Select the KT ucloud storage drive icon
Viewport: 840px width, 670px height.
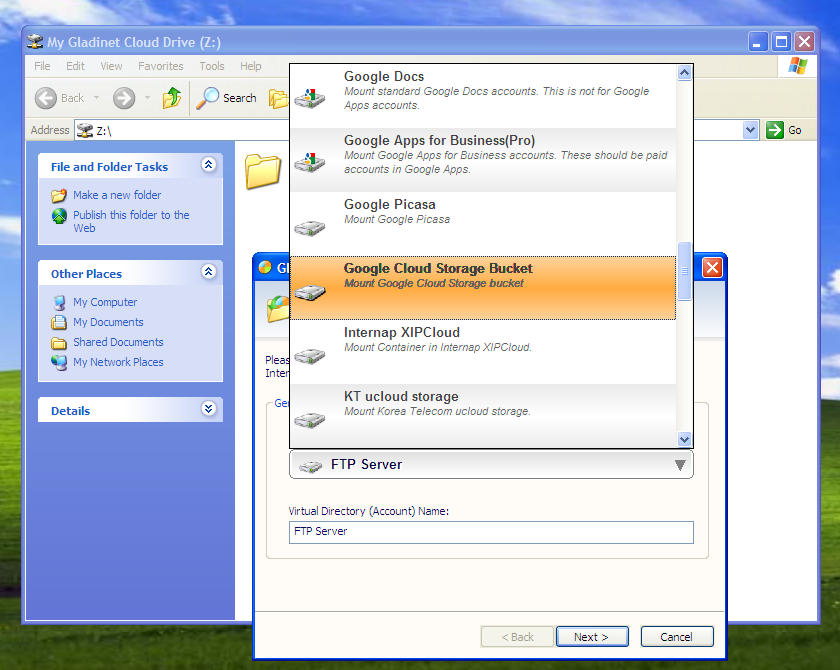(310, 420)
